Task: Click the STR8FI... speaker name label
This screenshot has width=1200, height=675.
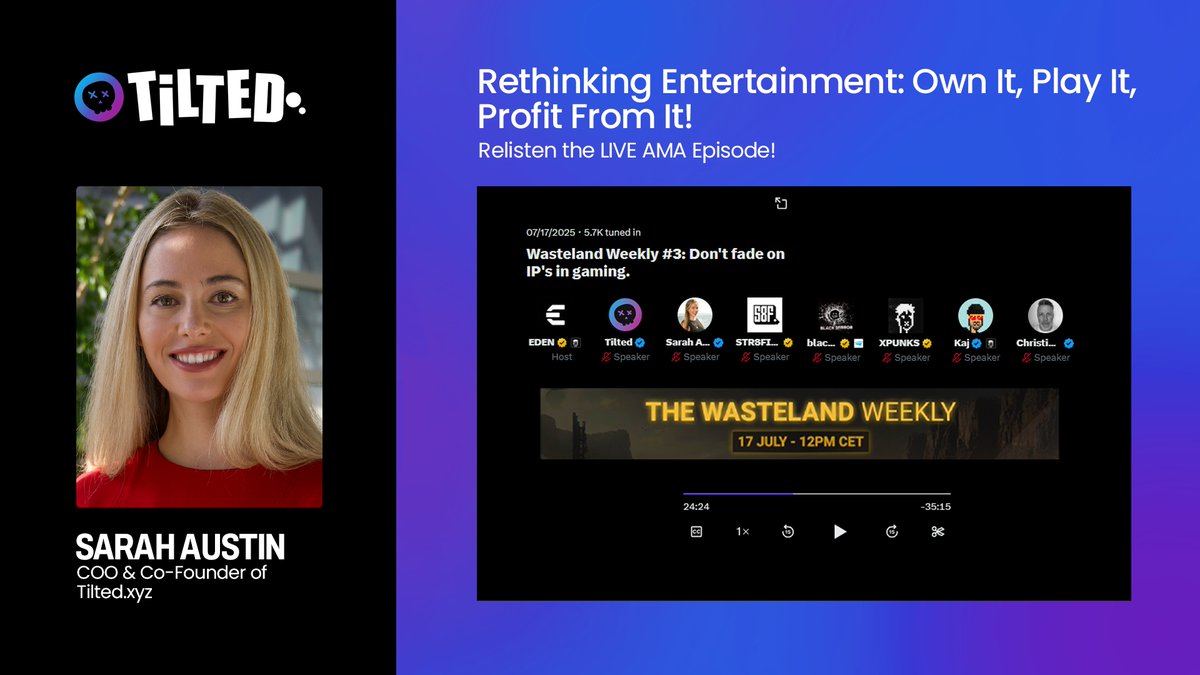Action: pos(757,342)
